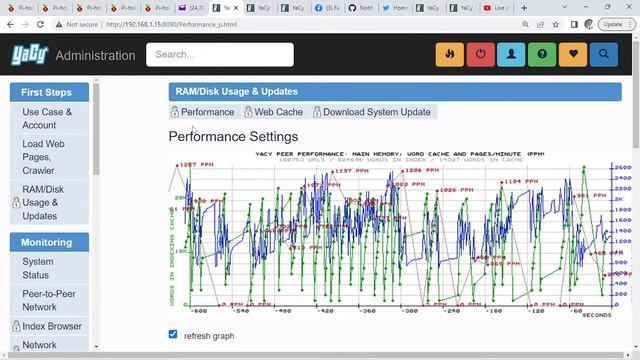The width and height of the screenshot is (640, 360).
Task: Click the Administration header text
Action: click(95, 55)
